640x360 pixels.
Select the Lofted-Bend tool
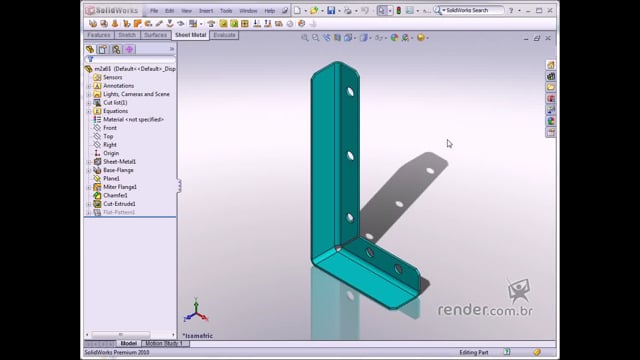tap(115, 24)
